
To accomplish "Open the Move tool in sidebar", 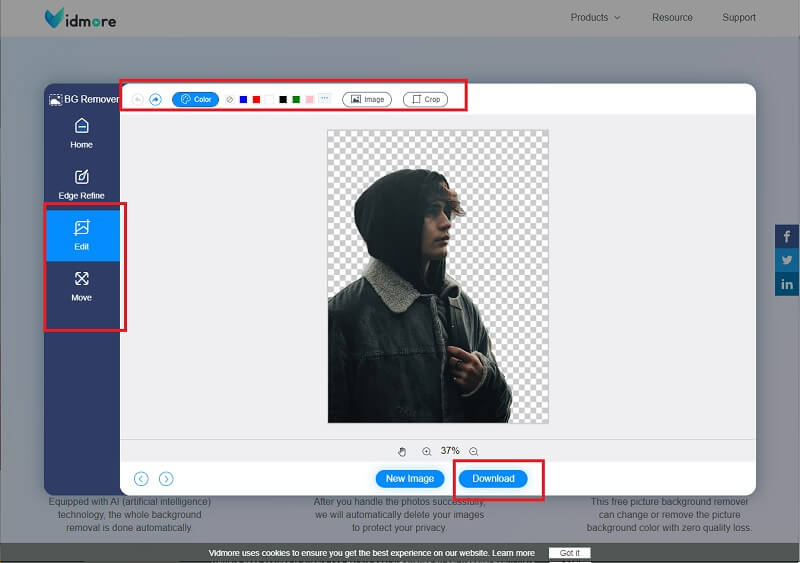I will click(82, 286).
